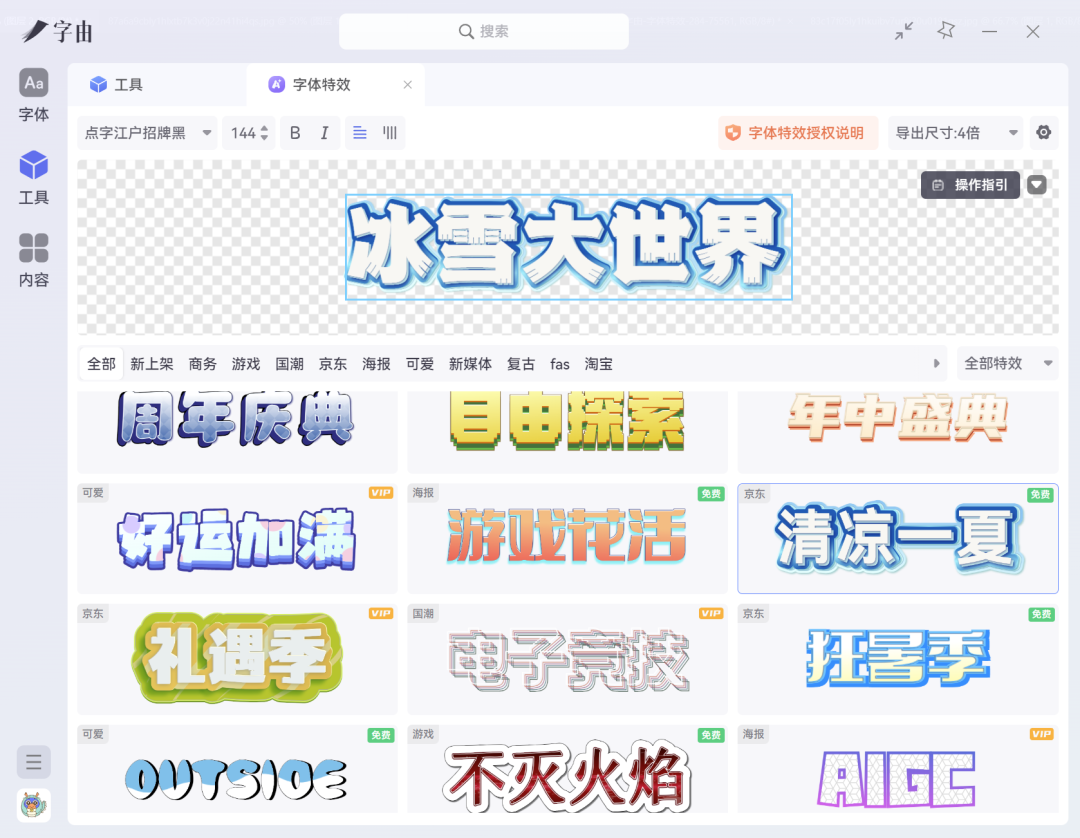Click the 操作指引 button
1080x838 pixels.
970,185
